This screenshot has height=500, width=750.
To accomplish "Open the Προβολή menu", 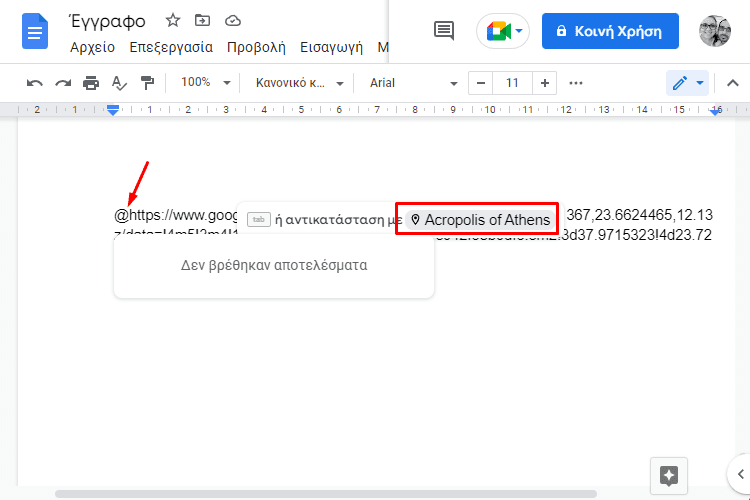I will pos(256,47).
